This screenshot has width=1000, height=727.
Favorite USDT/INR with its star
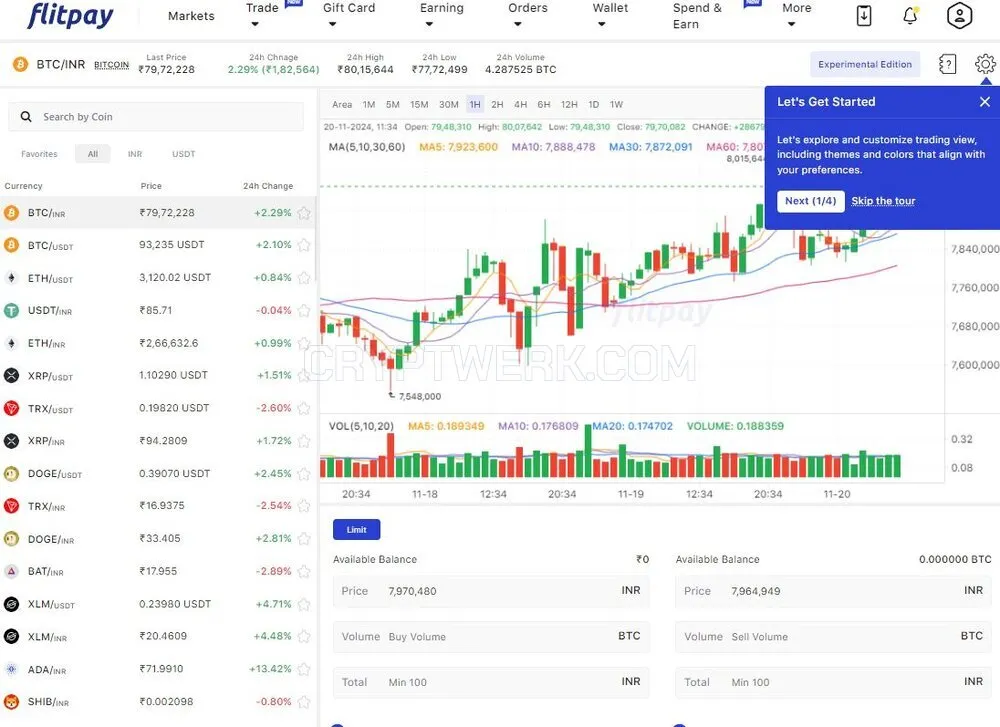point(304,311)
